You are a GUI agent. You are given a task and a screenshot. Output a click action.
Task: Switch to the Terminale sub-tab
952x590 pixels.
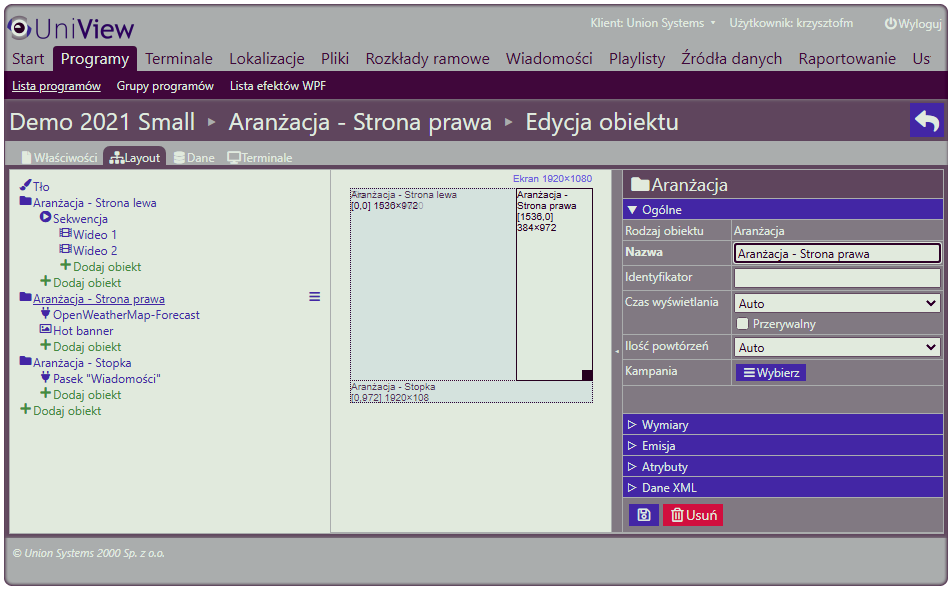pos(260,157)
